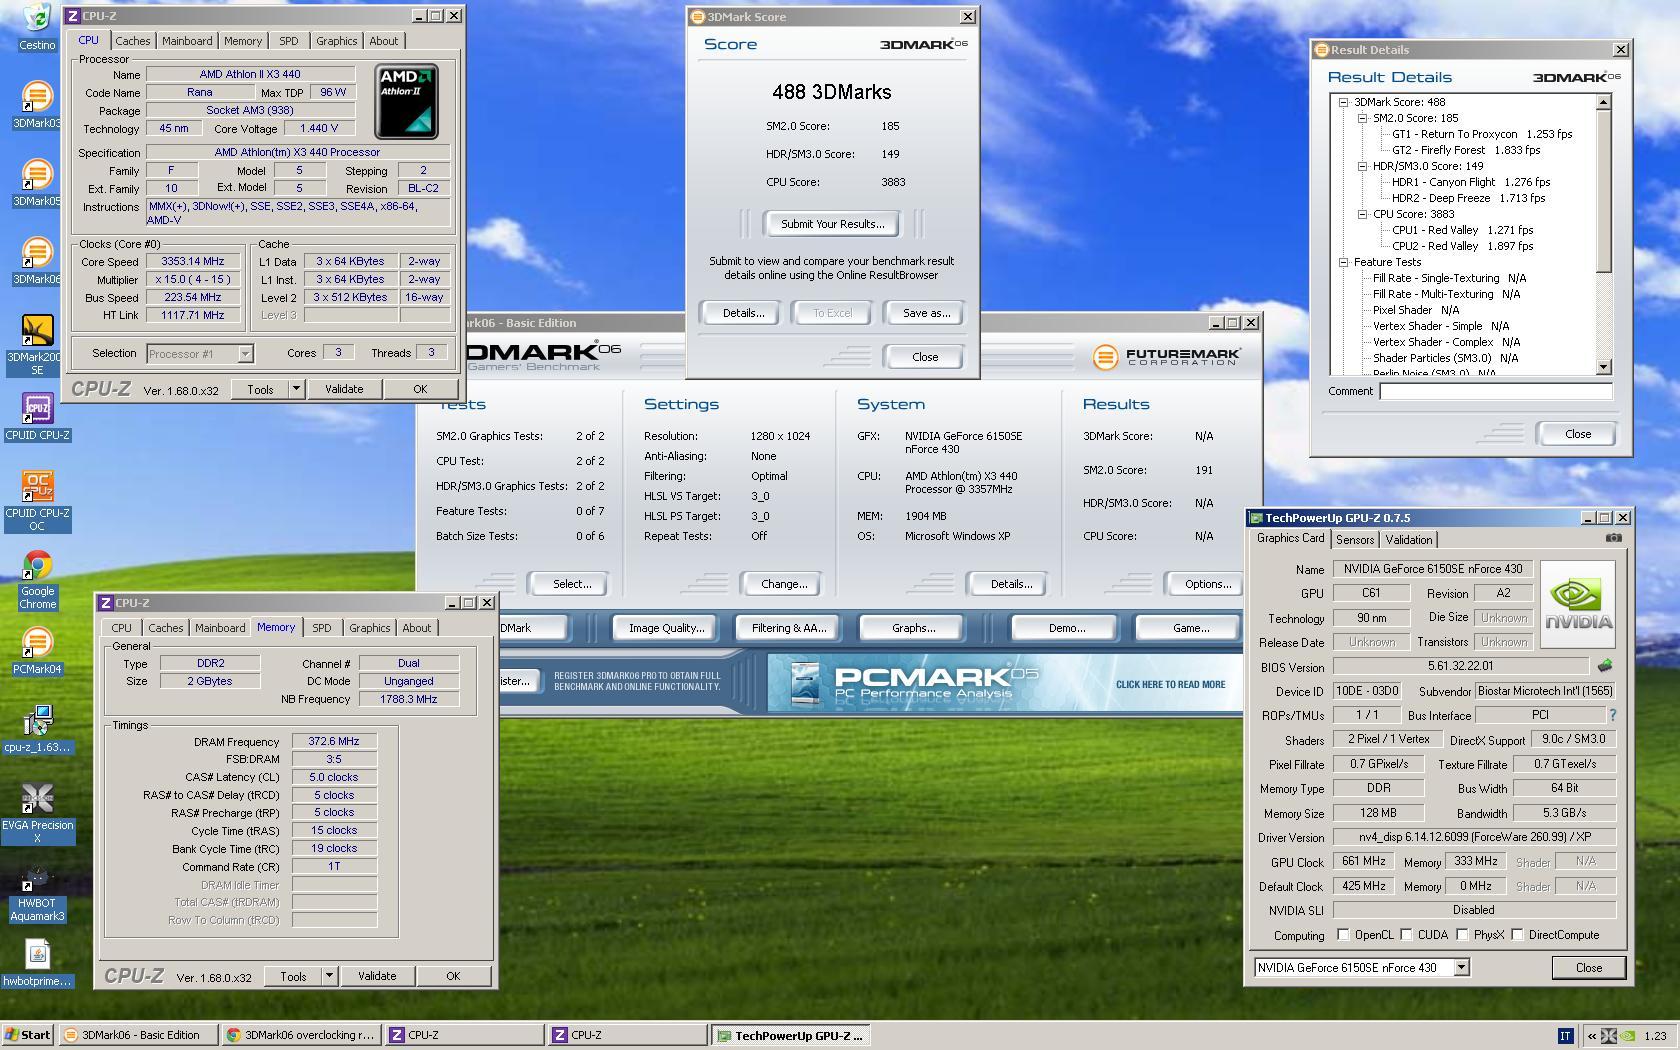
Task: Open the Tools dropdown arrow in top CPU-Z
Action: point(296,389)
